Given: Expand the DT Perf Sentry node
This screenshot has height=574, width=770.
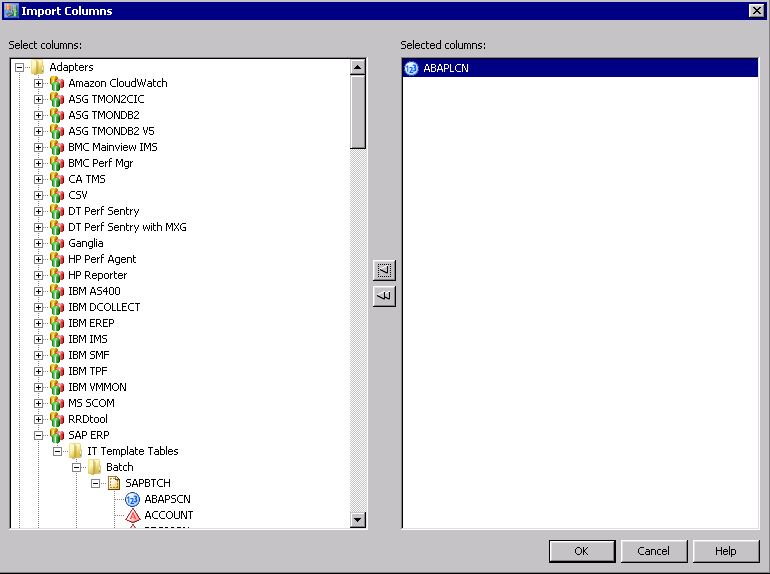Looking at the screenshot, I should point(38,212).
